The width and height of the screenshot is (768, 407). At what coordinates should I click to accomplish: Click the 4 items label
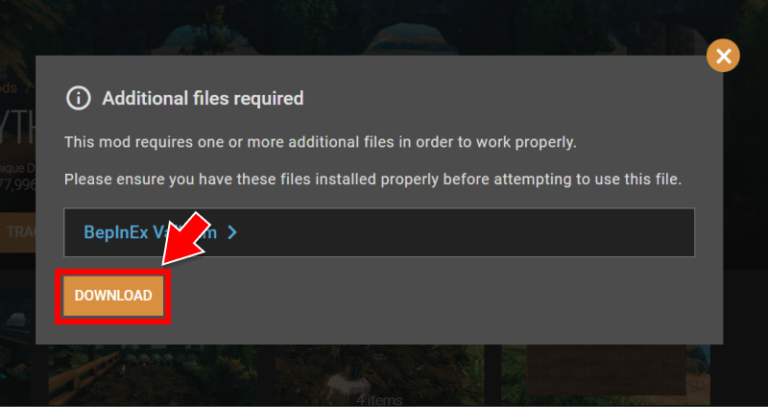[379, 400]
